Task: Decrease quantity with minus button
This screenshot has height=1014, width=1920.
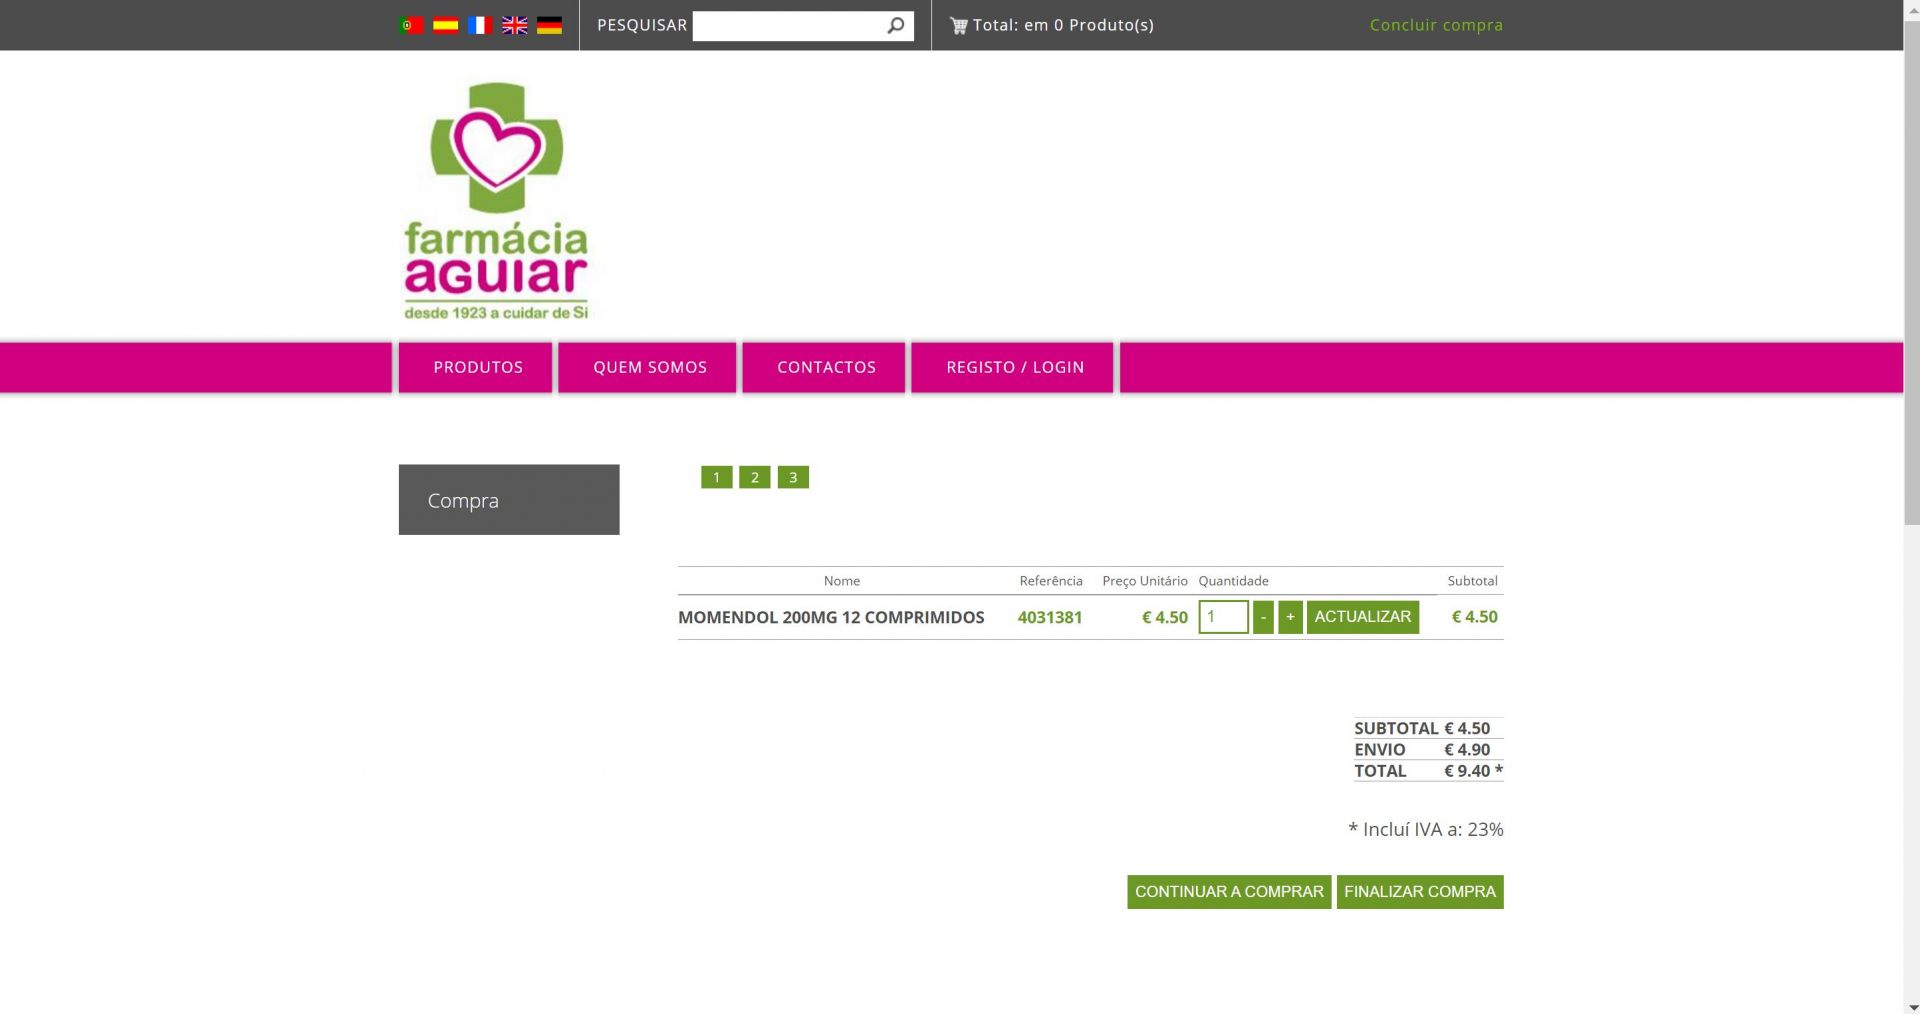Action: [1263, 617]
